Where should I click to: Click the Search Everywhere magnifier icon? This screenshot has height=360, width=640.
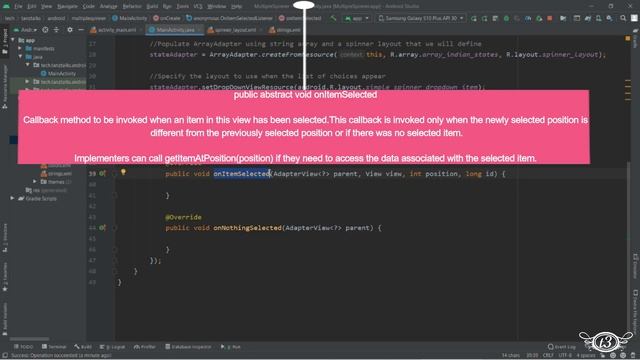[x=623, y=18]
